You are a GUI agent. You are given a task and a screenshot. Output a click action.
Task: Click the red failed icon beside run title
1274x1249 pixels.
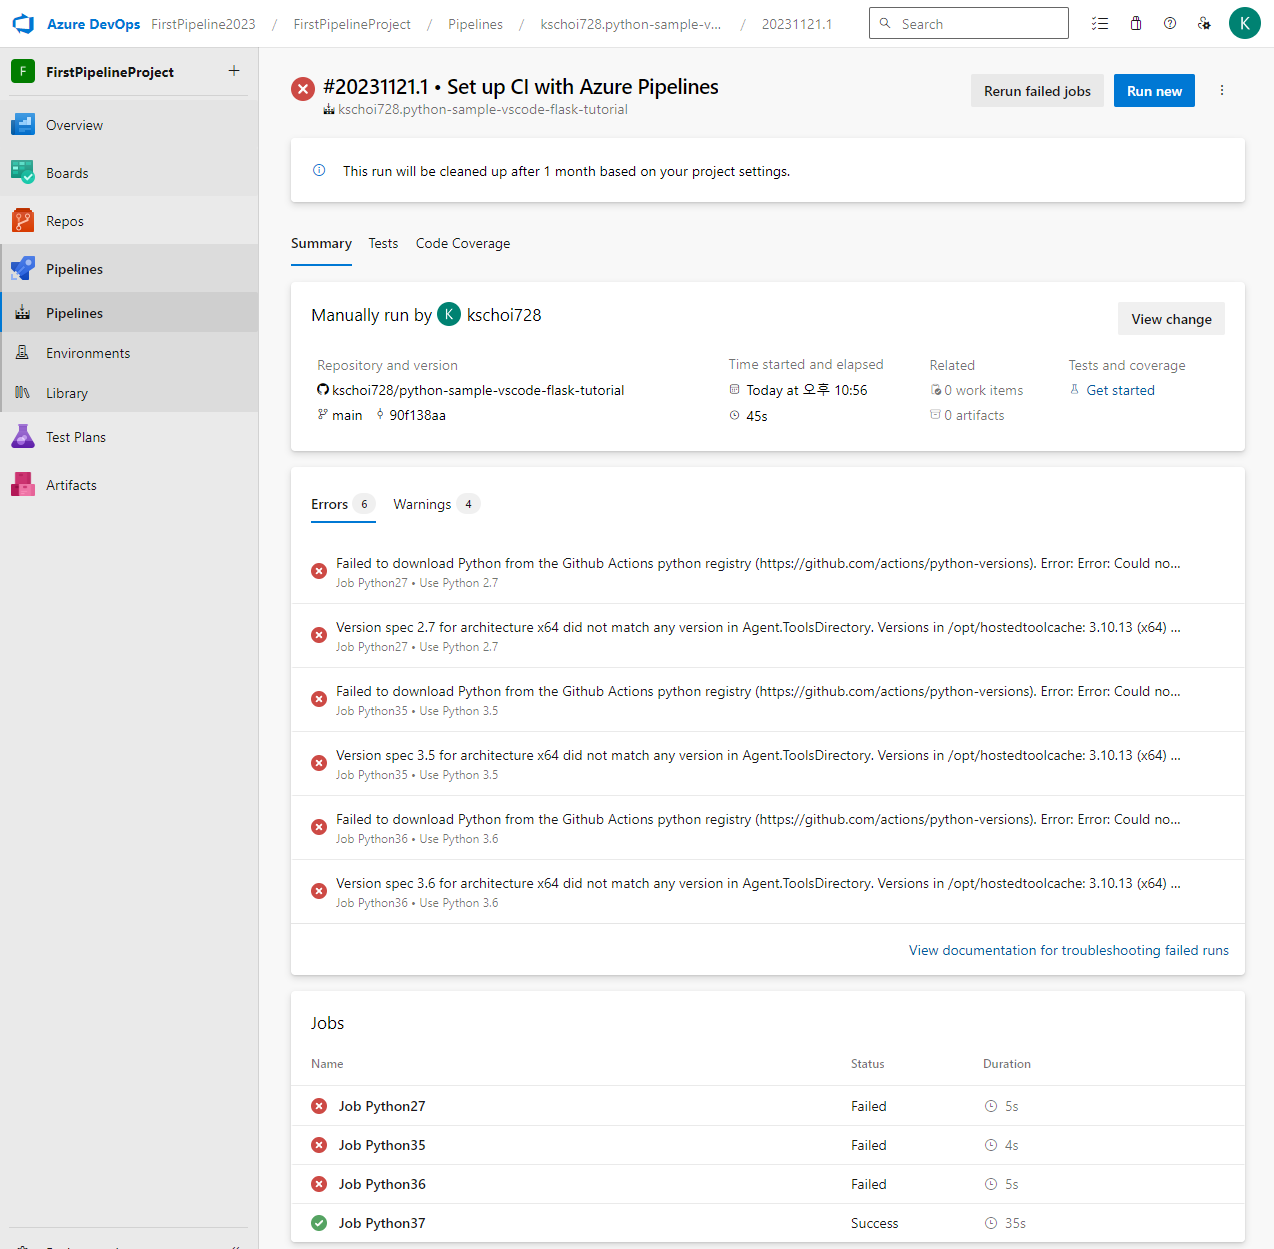tap(303, 89)
